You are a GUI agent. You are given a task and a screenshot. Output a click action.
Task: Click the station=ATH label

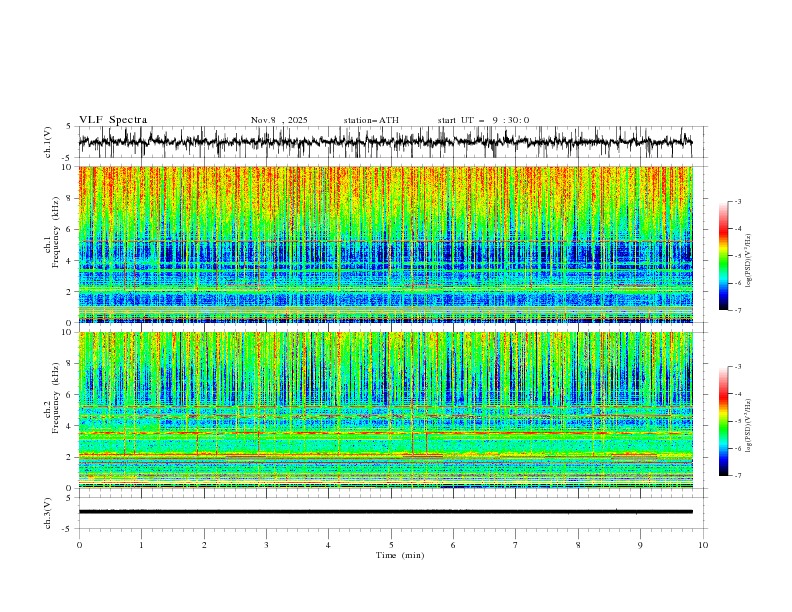371,120
